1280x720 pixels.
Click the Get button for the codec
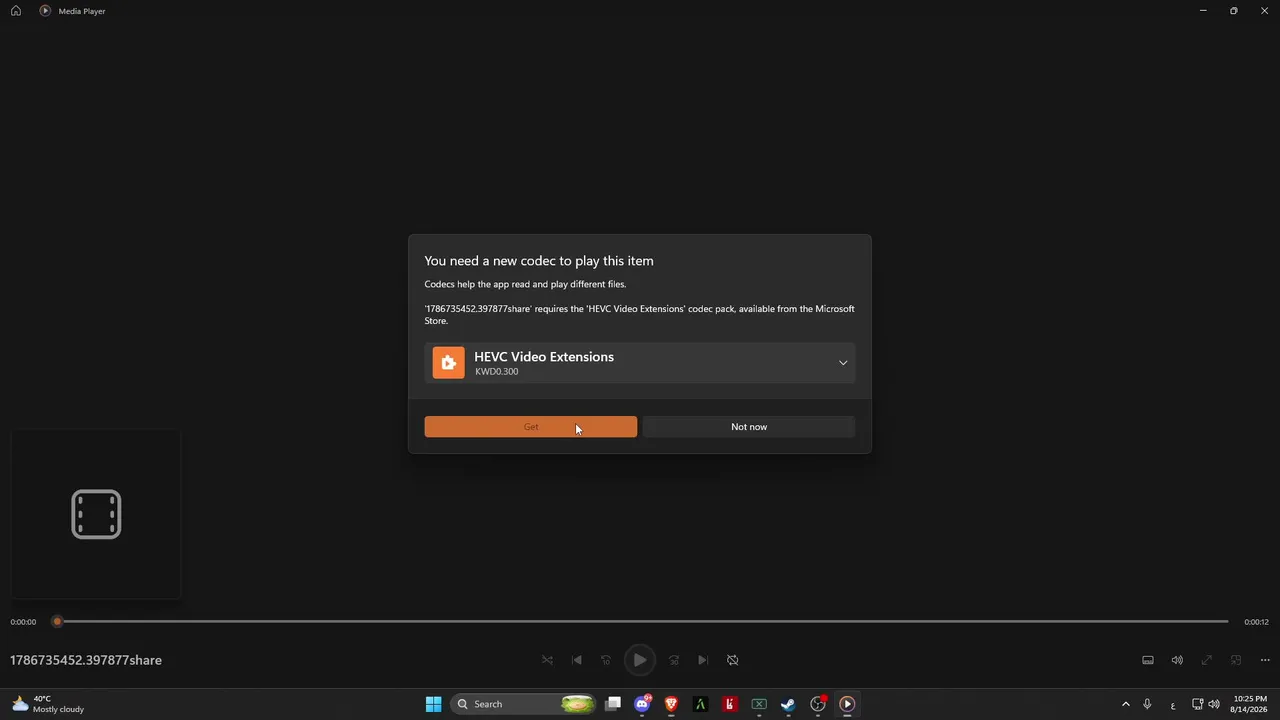[x=531, y=427]
